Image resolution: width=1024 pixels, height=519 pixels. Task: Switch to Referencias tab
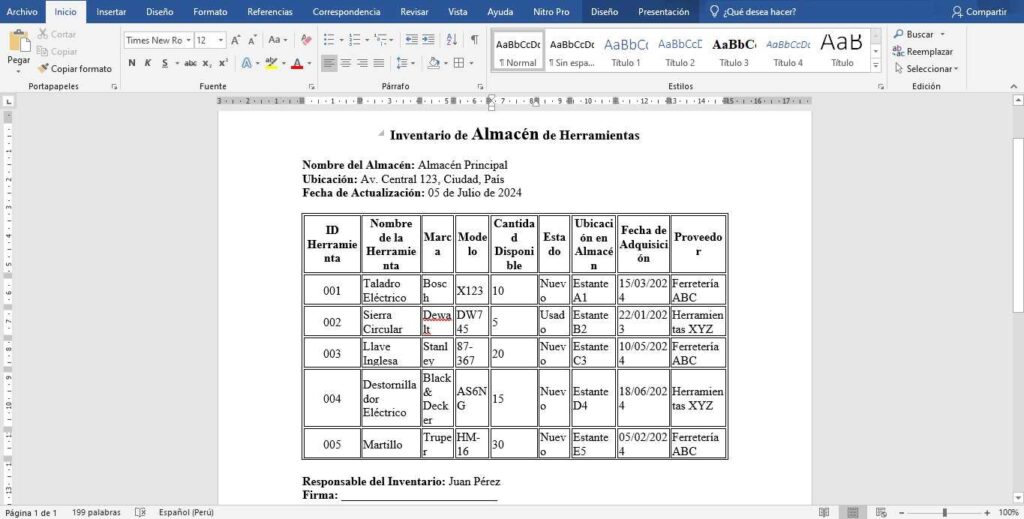pos(270,12)
